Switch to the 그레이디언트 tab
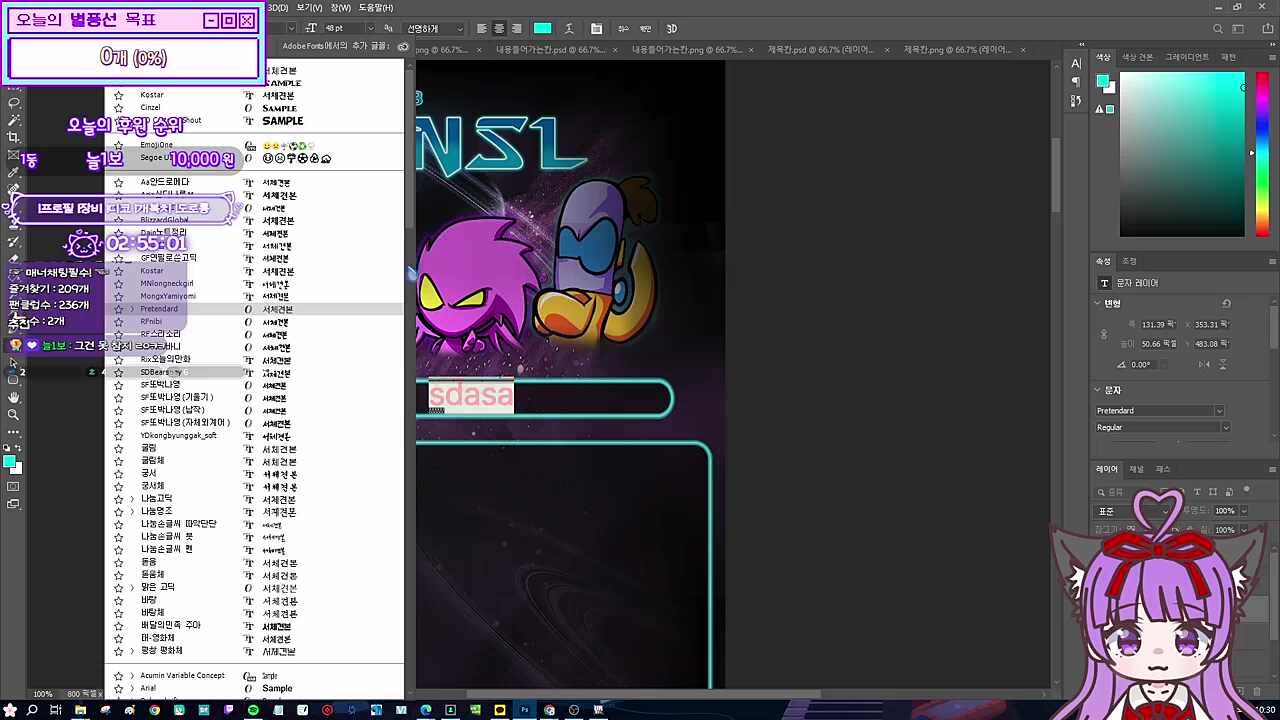Screen dimensions: 1280x720 [1187, 57]
